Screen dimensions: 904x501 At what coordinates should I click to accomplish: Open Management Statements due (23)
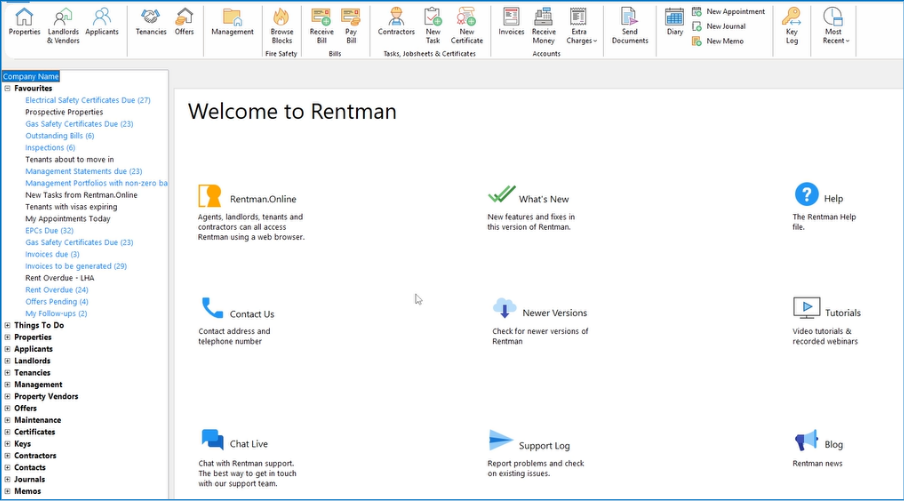point(84,171)
